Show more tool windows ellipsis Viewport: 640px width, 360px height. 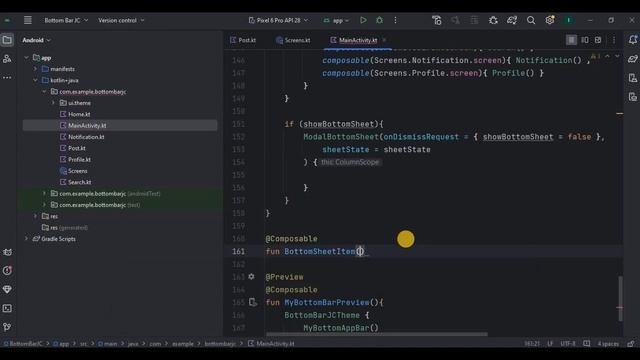click(7, 78)
